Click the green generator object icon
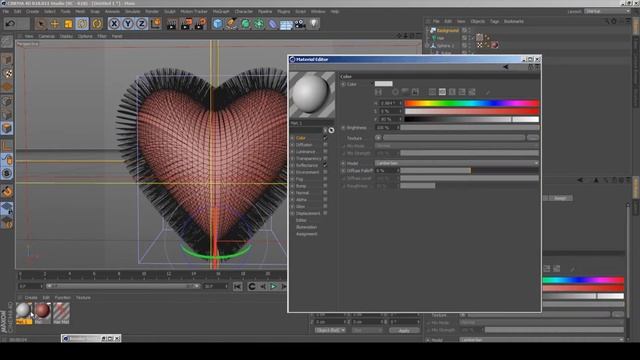The height and width of the screenshot is (360, 640). click(245, 24)
